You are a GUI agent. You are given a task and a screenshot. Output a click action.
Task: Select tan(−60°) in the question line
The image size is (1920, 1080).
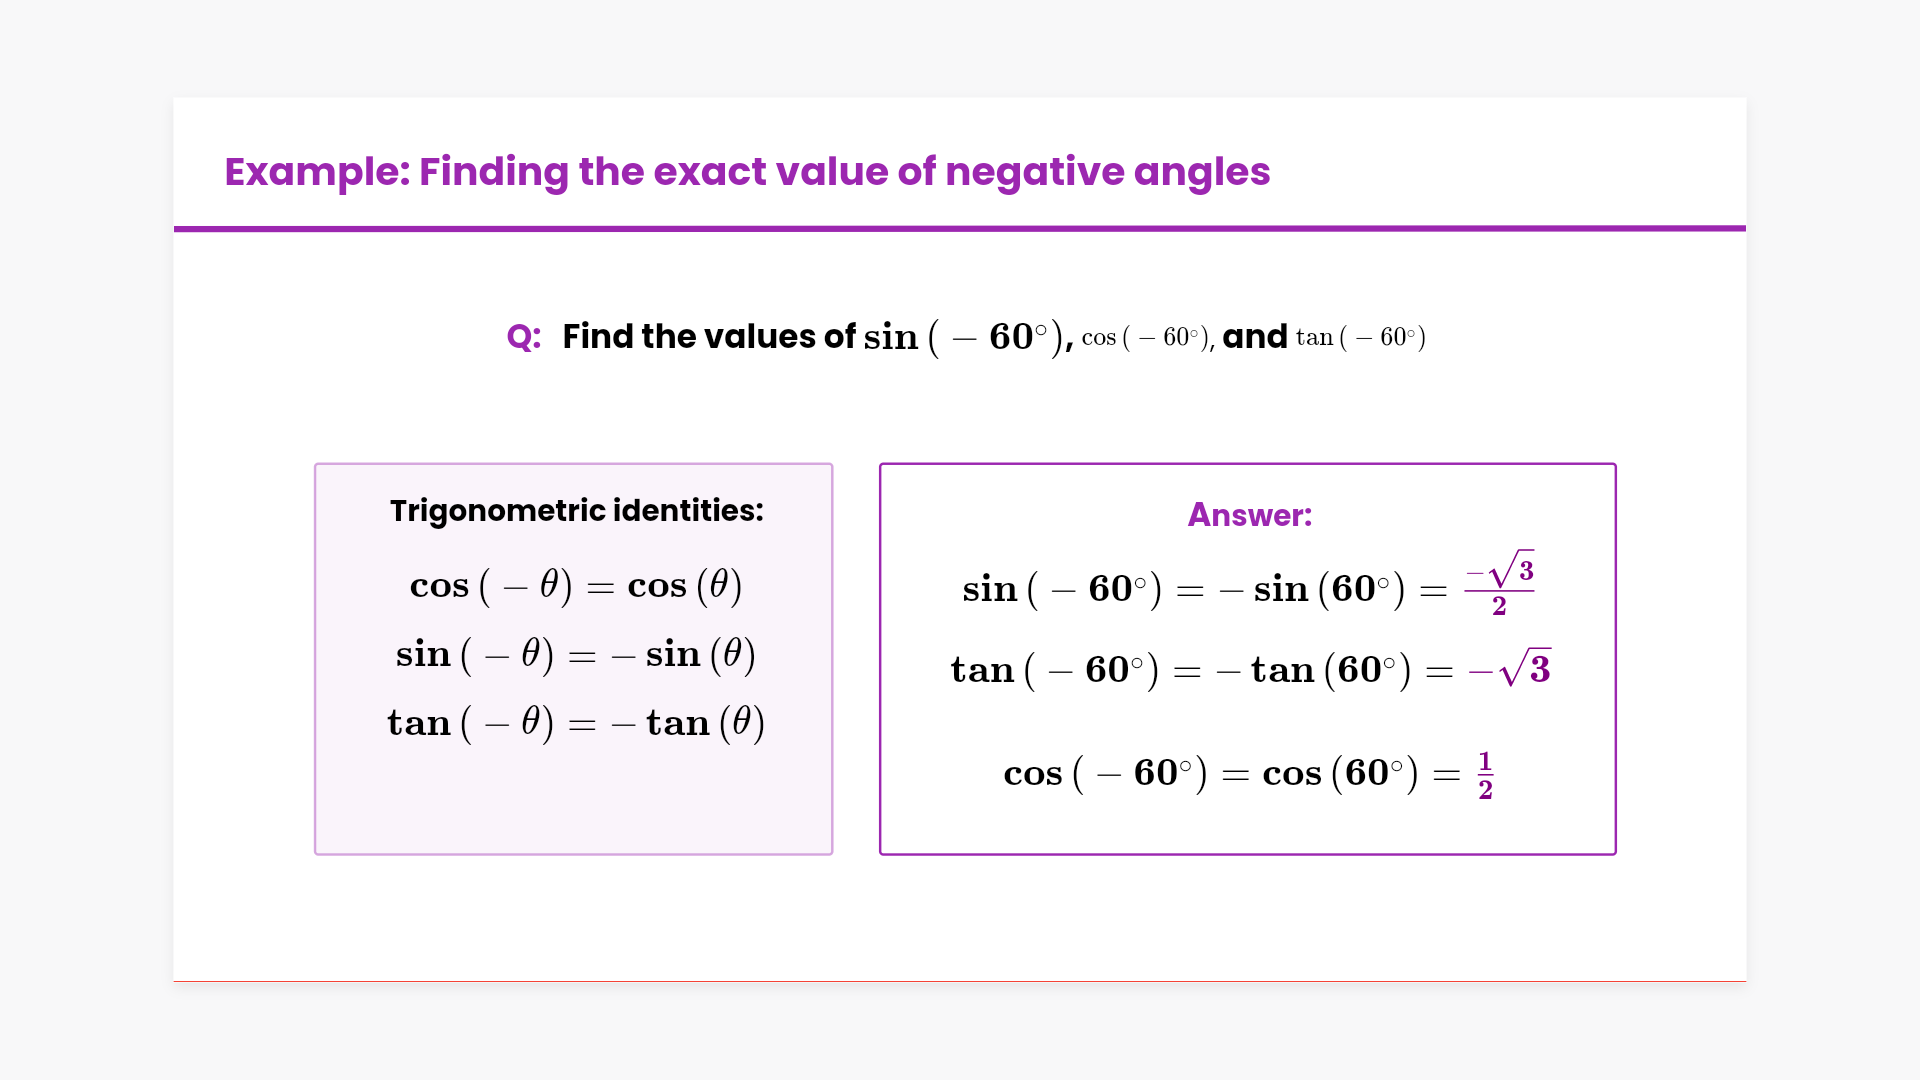click(1361, 338)
